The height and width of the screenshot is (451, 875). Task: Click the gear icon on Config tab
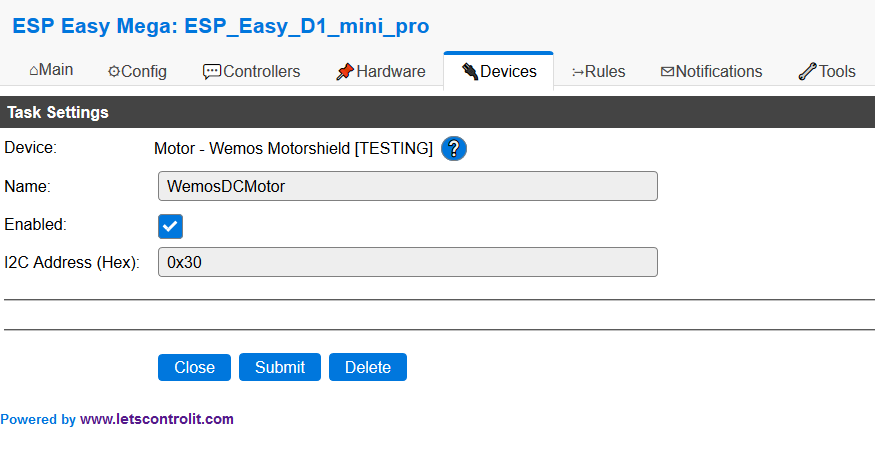tap(114, 71)
